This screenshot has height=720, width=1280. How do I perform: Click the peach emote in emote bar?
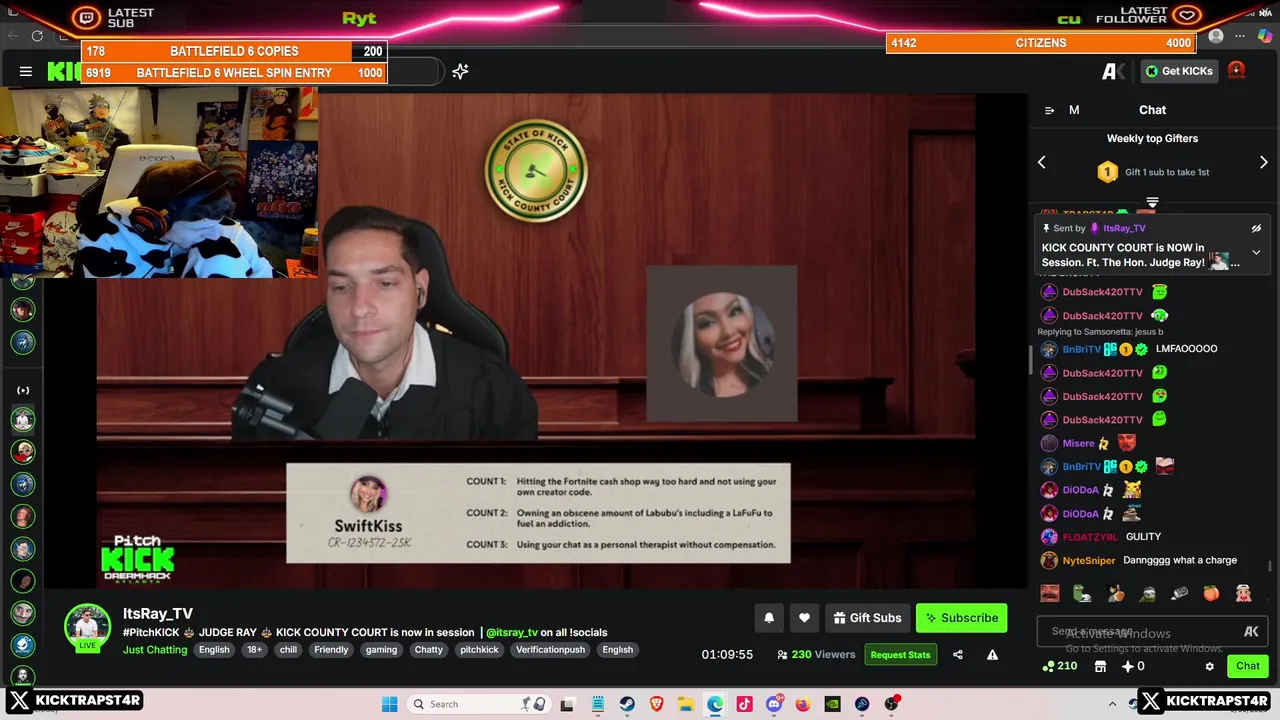[x=1211, y=594]
